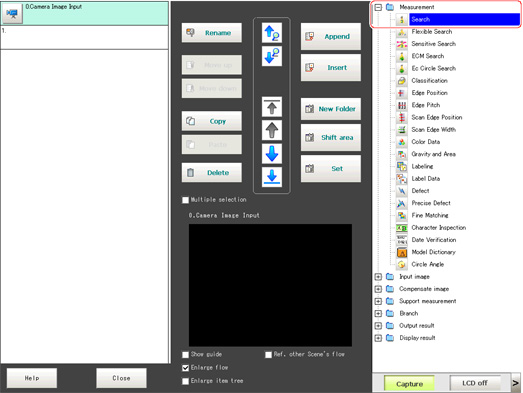Click the search-up arrow with magnifier icon
This screenshot has width=523, height=393.
point(272,33)
